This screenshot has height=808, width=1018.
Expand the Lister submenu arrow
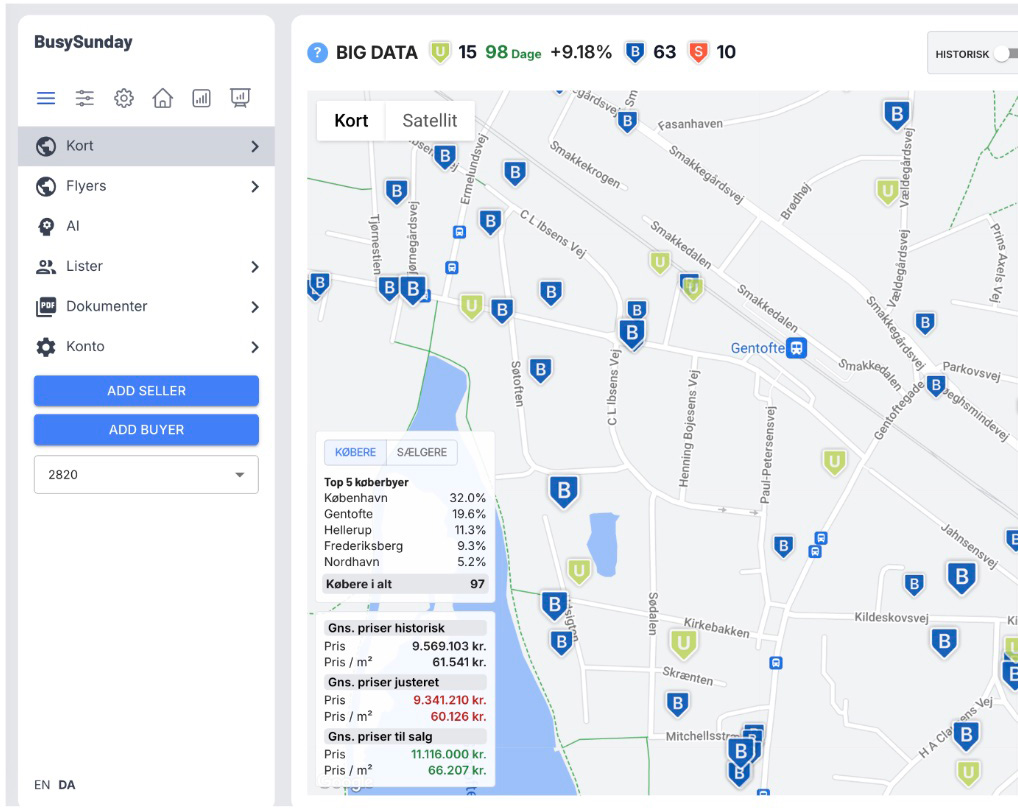[x=254, y=267]
